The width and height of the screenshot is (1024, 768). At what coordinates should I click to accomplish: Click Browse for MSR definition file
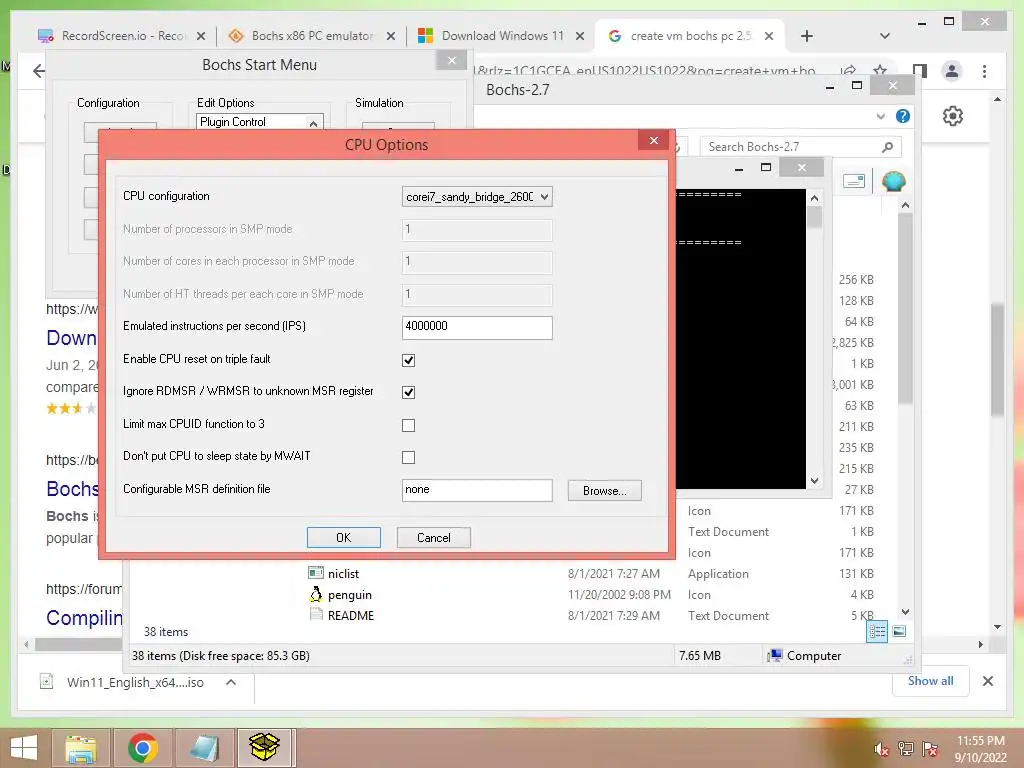(605, 490)
